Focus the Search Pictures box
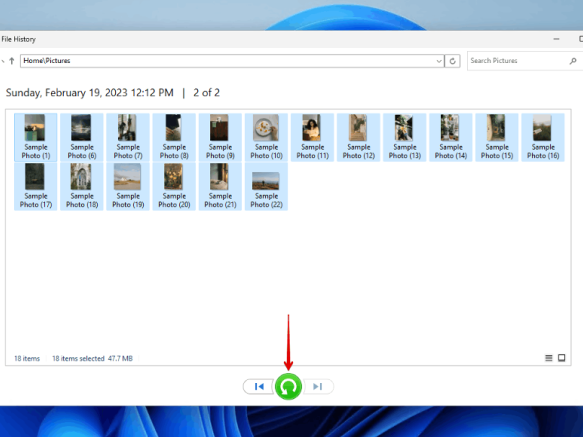Image resolution: width=583 pixels, height=437 pixels. click(x=518, y=61)
